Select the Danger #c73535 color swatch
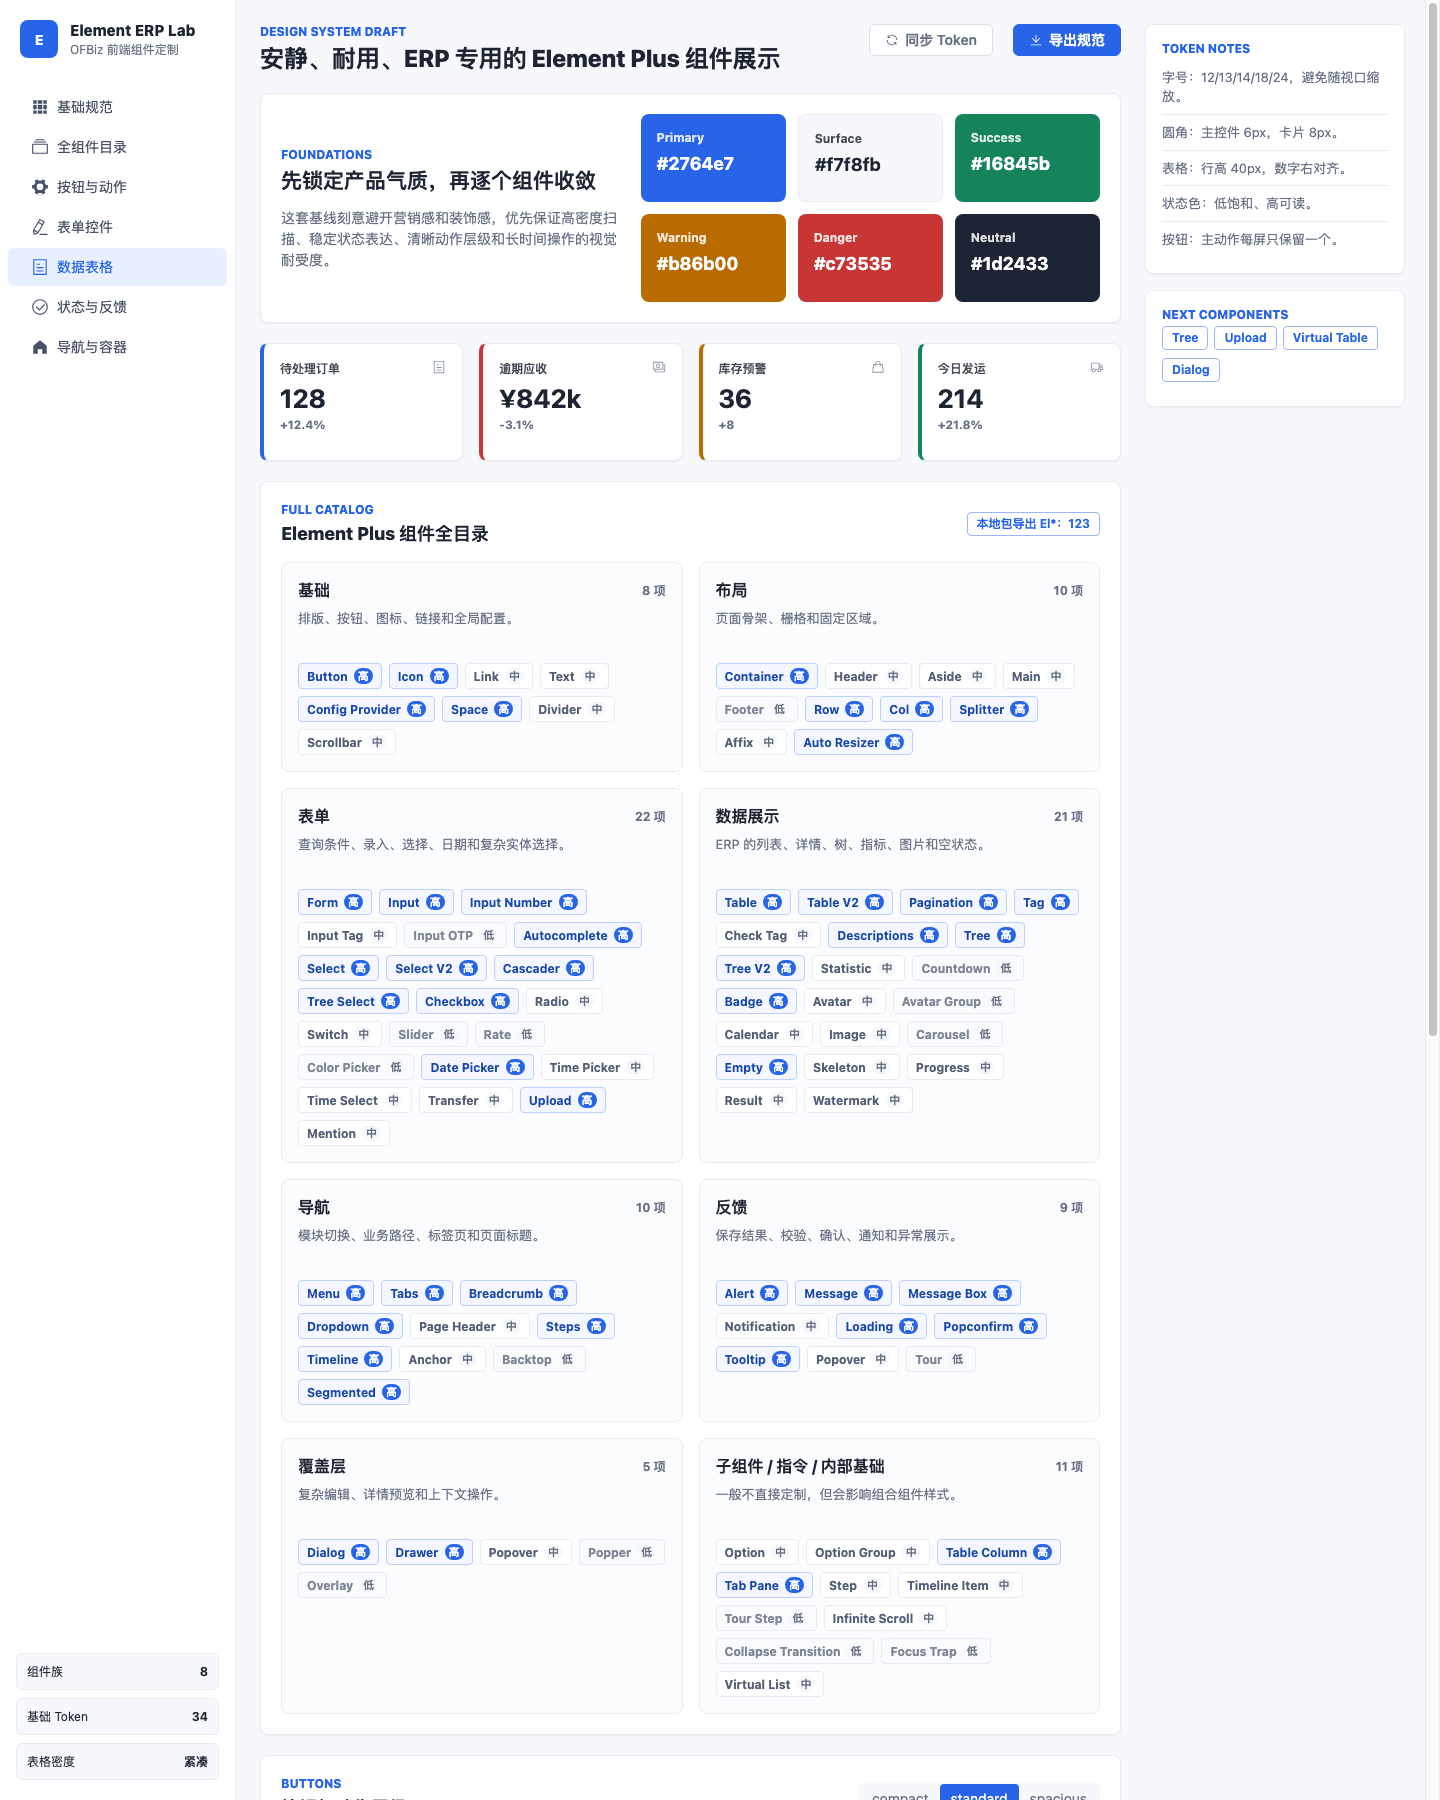 [870, 258]
